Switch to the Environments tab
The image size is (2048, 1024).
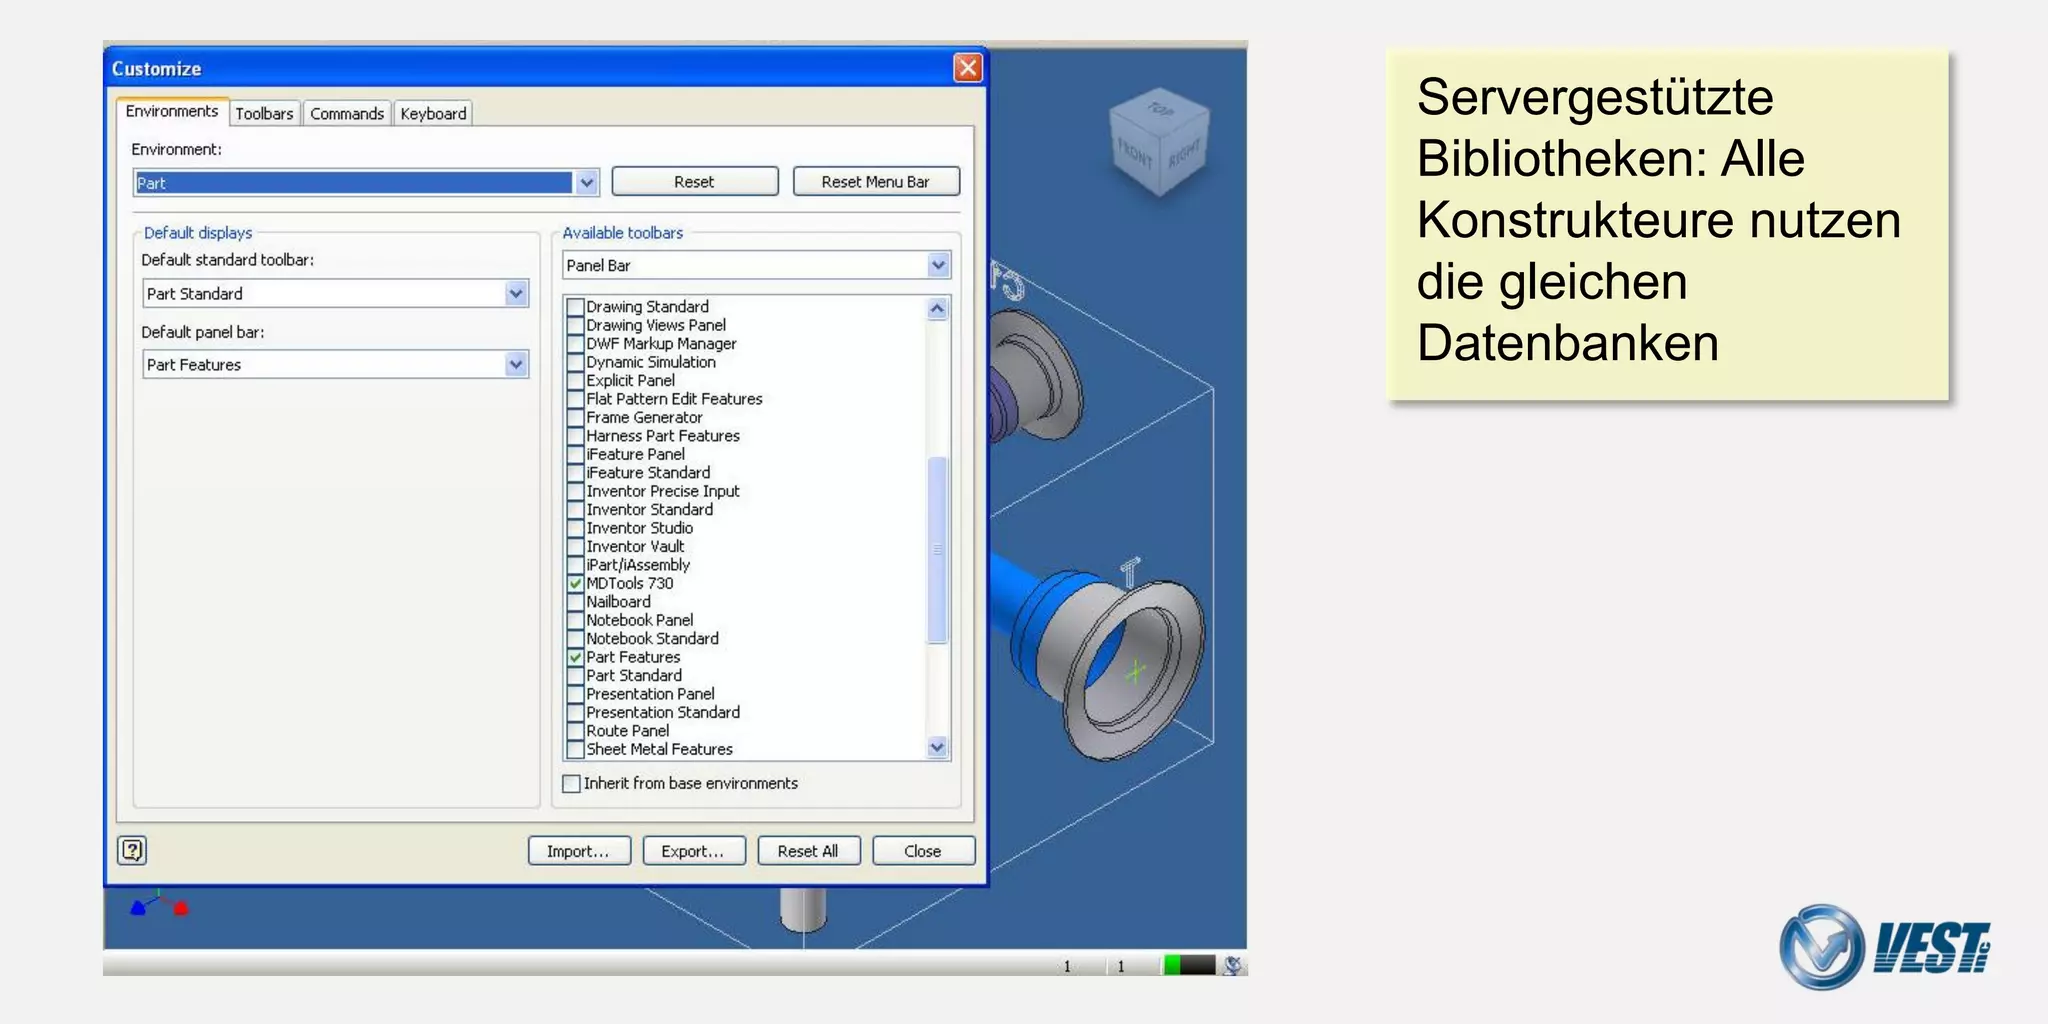click(x=172, y=111)
